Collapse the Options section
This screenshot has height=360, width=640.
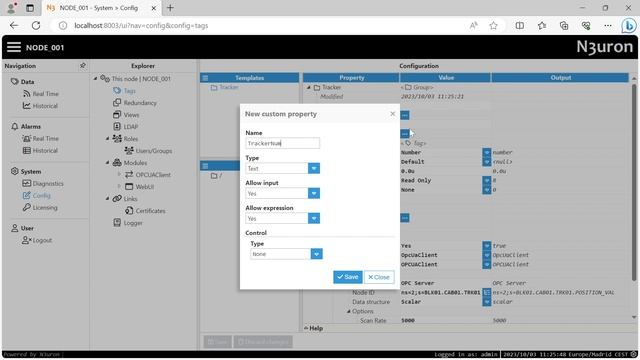(349, 311)
